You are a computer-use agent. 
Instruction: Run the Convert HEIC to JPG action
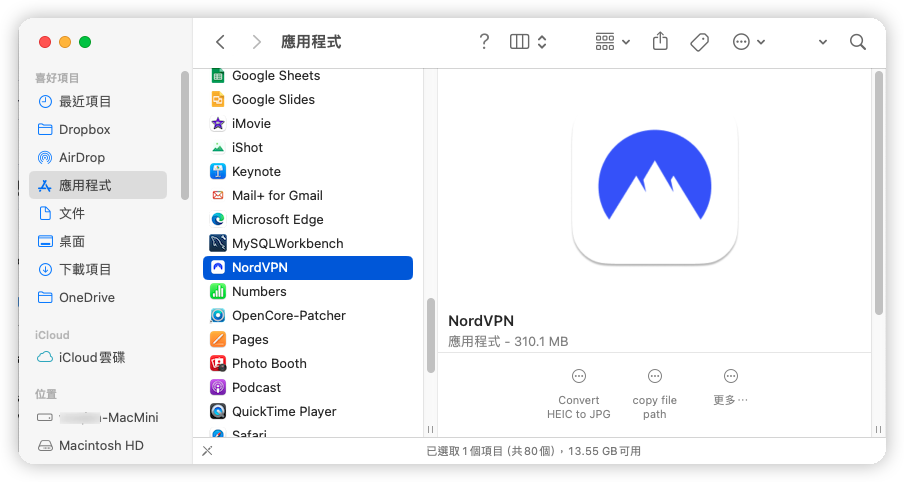pos(579,394)
